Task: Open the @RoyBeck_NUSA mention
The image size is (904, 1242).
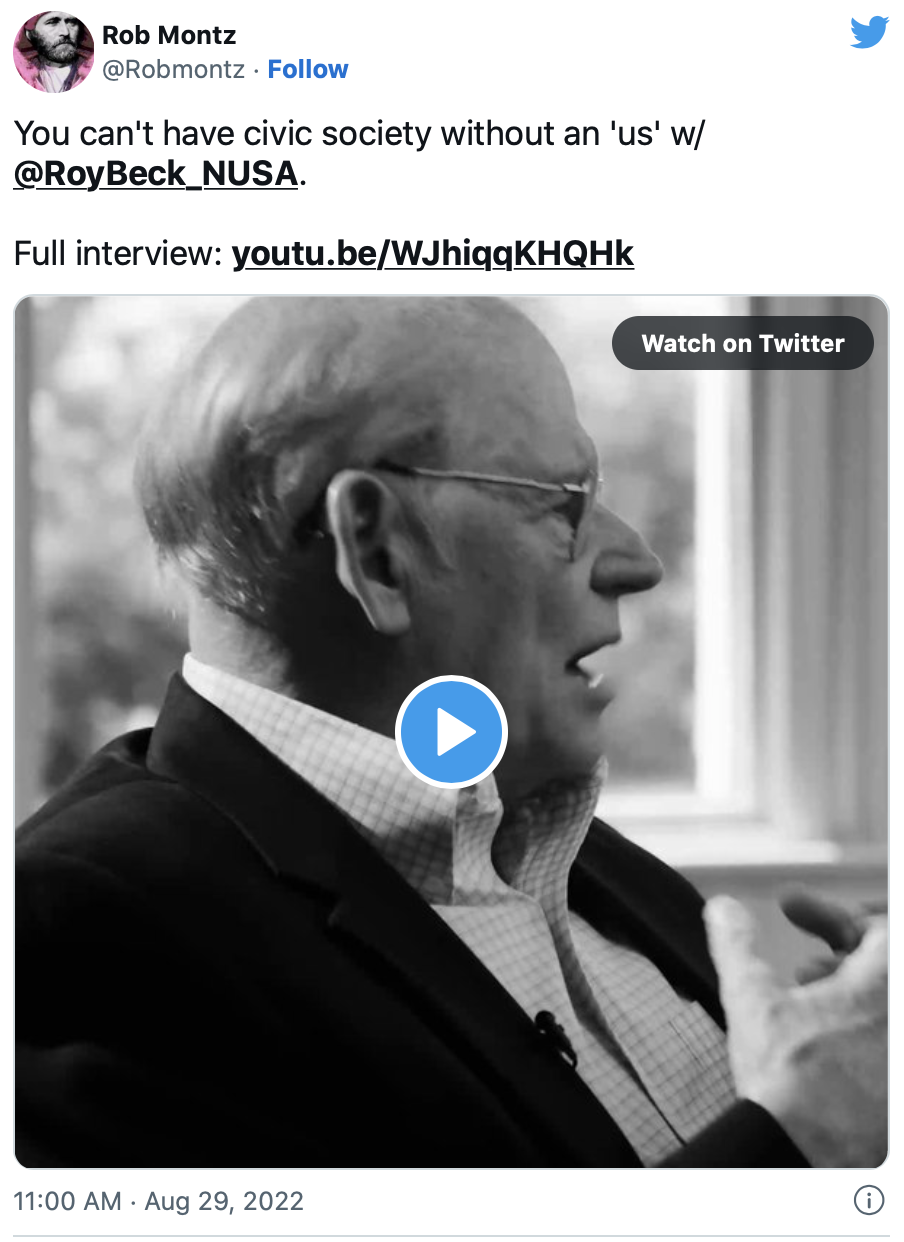Action: [x=156, y=173]
